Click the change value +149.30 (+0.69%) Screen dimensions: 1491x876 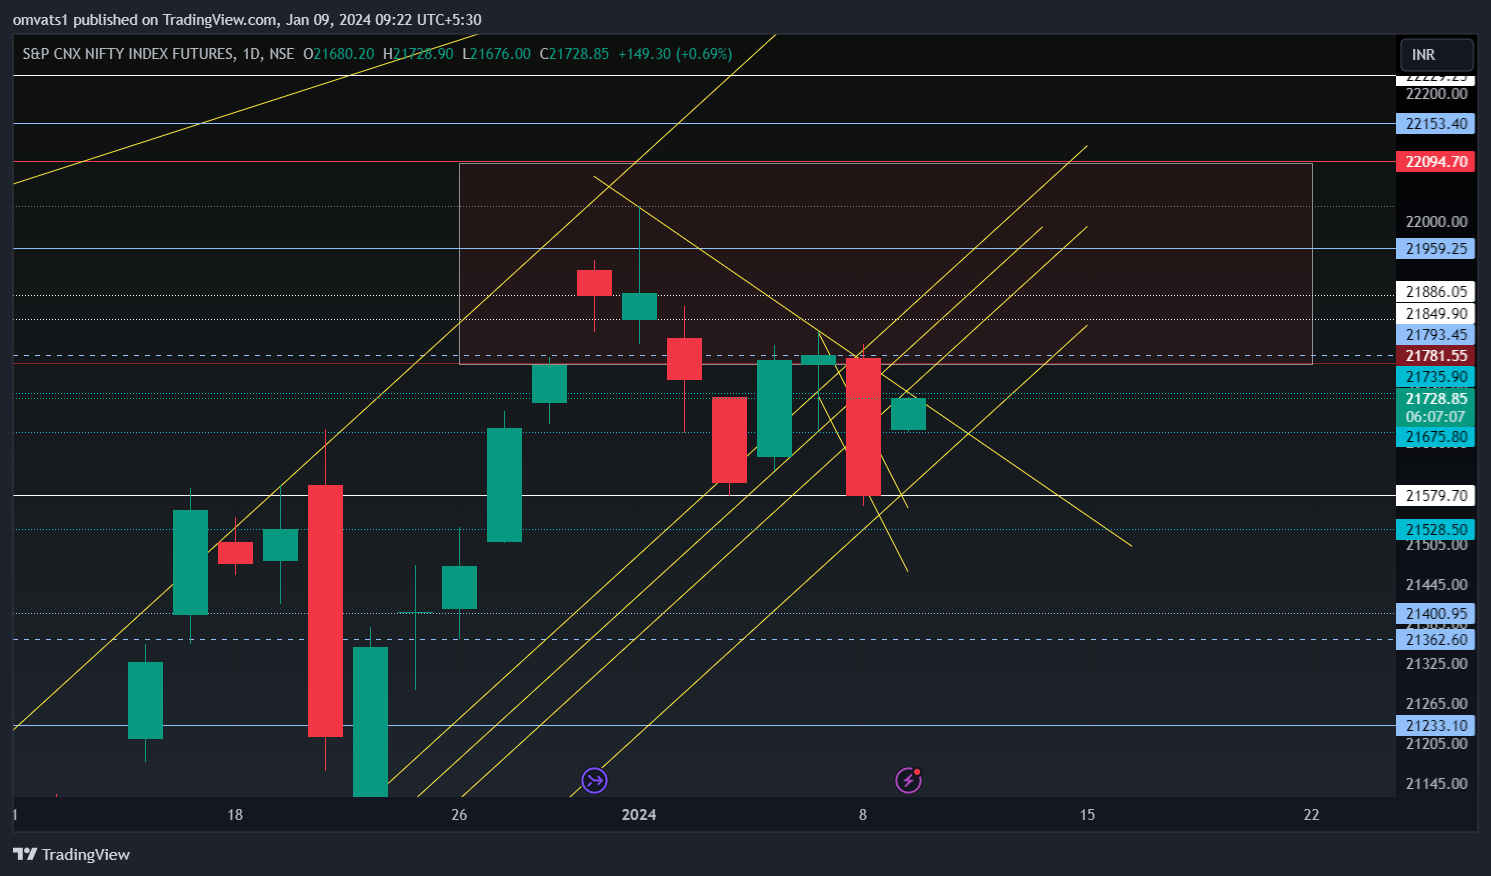pyautogui.click(x=675, y=54)
